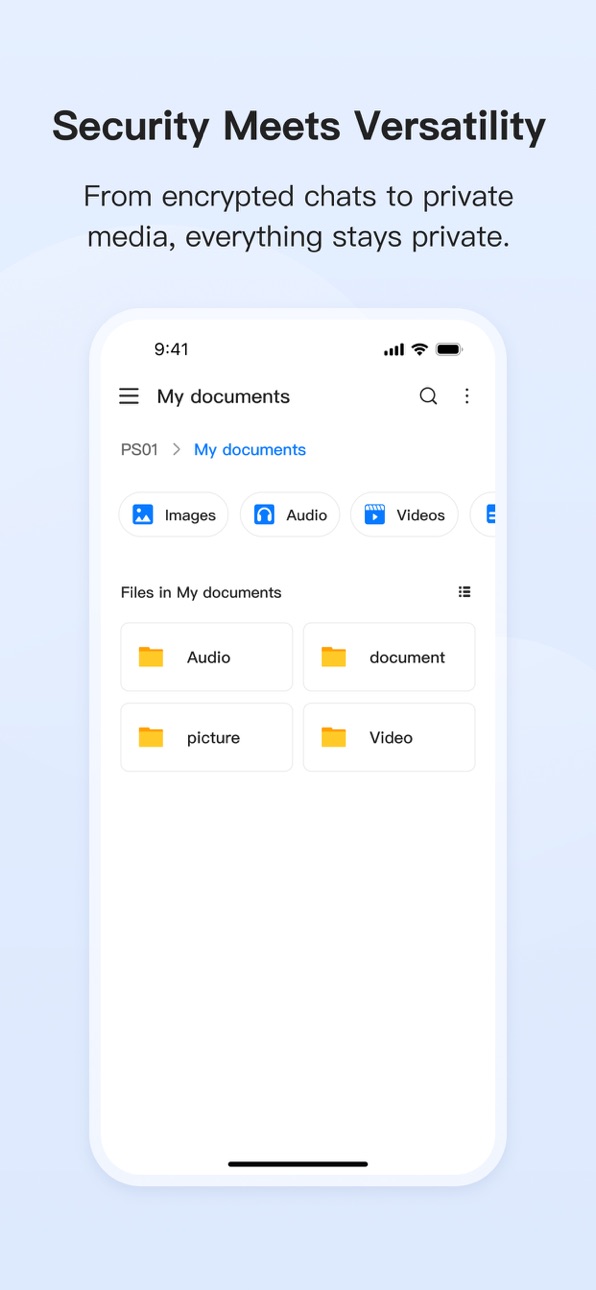Click the breadcrumb chevron separator
596x1290 pixels.
pyautogui.click(x=176, y=450)
